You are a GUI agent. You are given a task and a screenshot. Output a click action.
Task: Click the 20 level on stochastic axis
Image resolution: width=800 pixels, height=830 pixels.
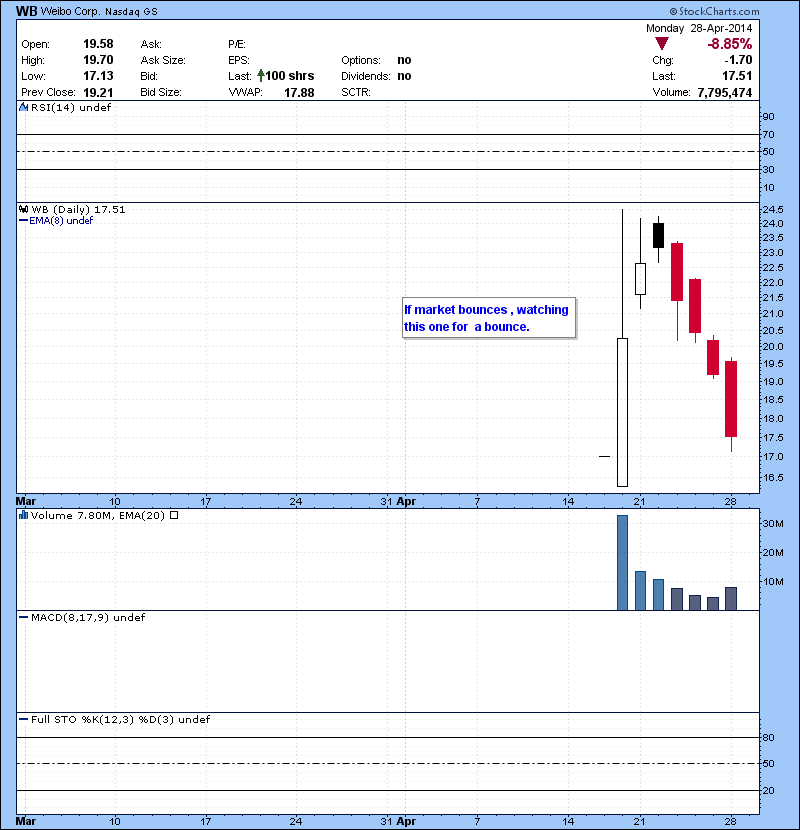point(768,790)
